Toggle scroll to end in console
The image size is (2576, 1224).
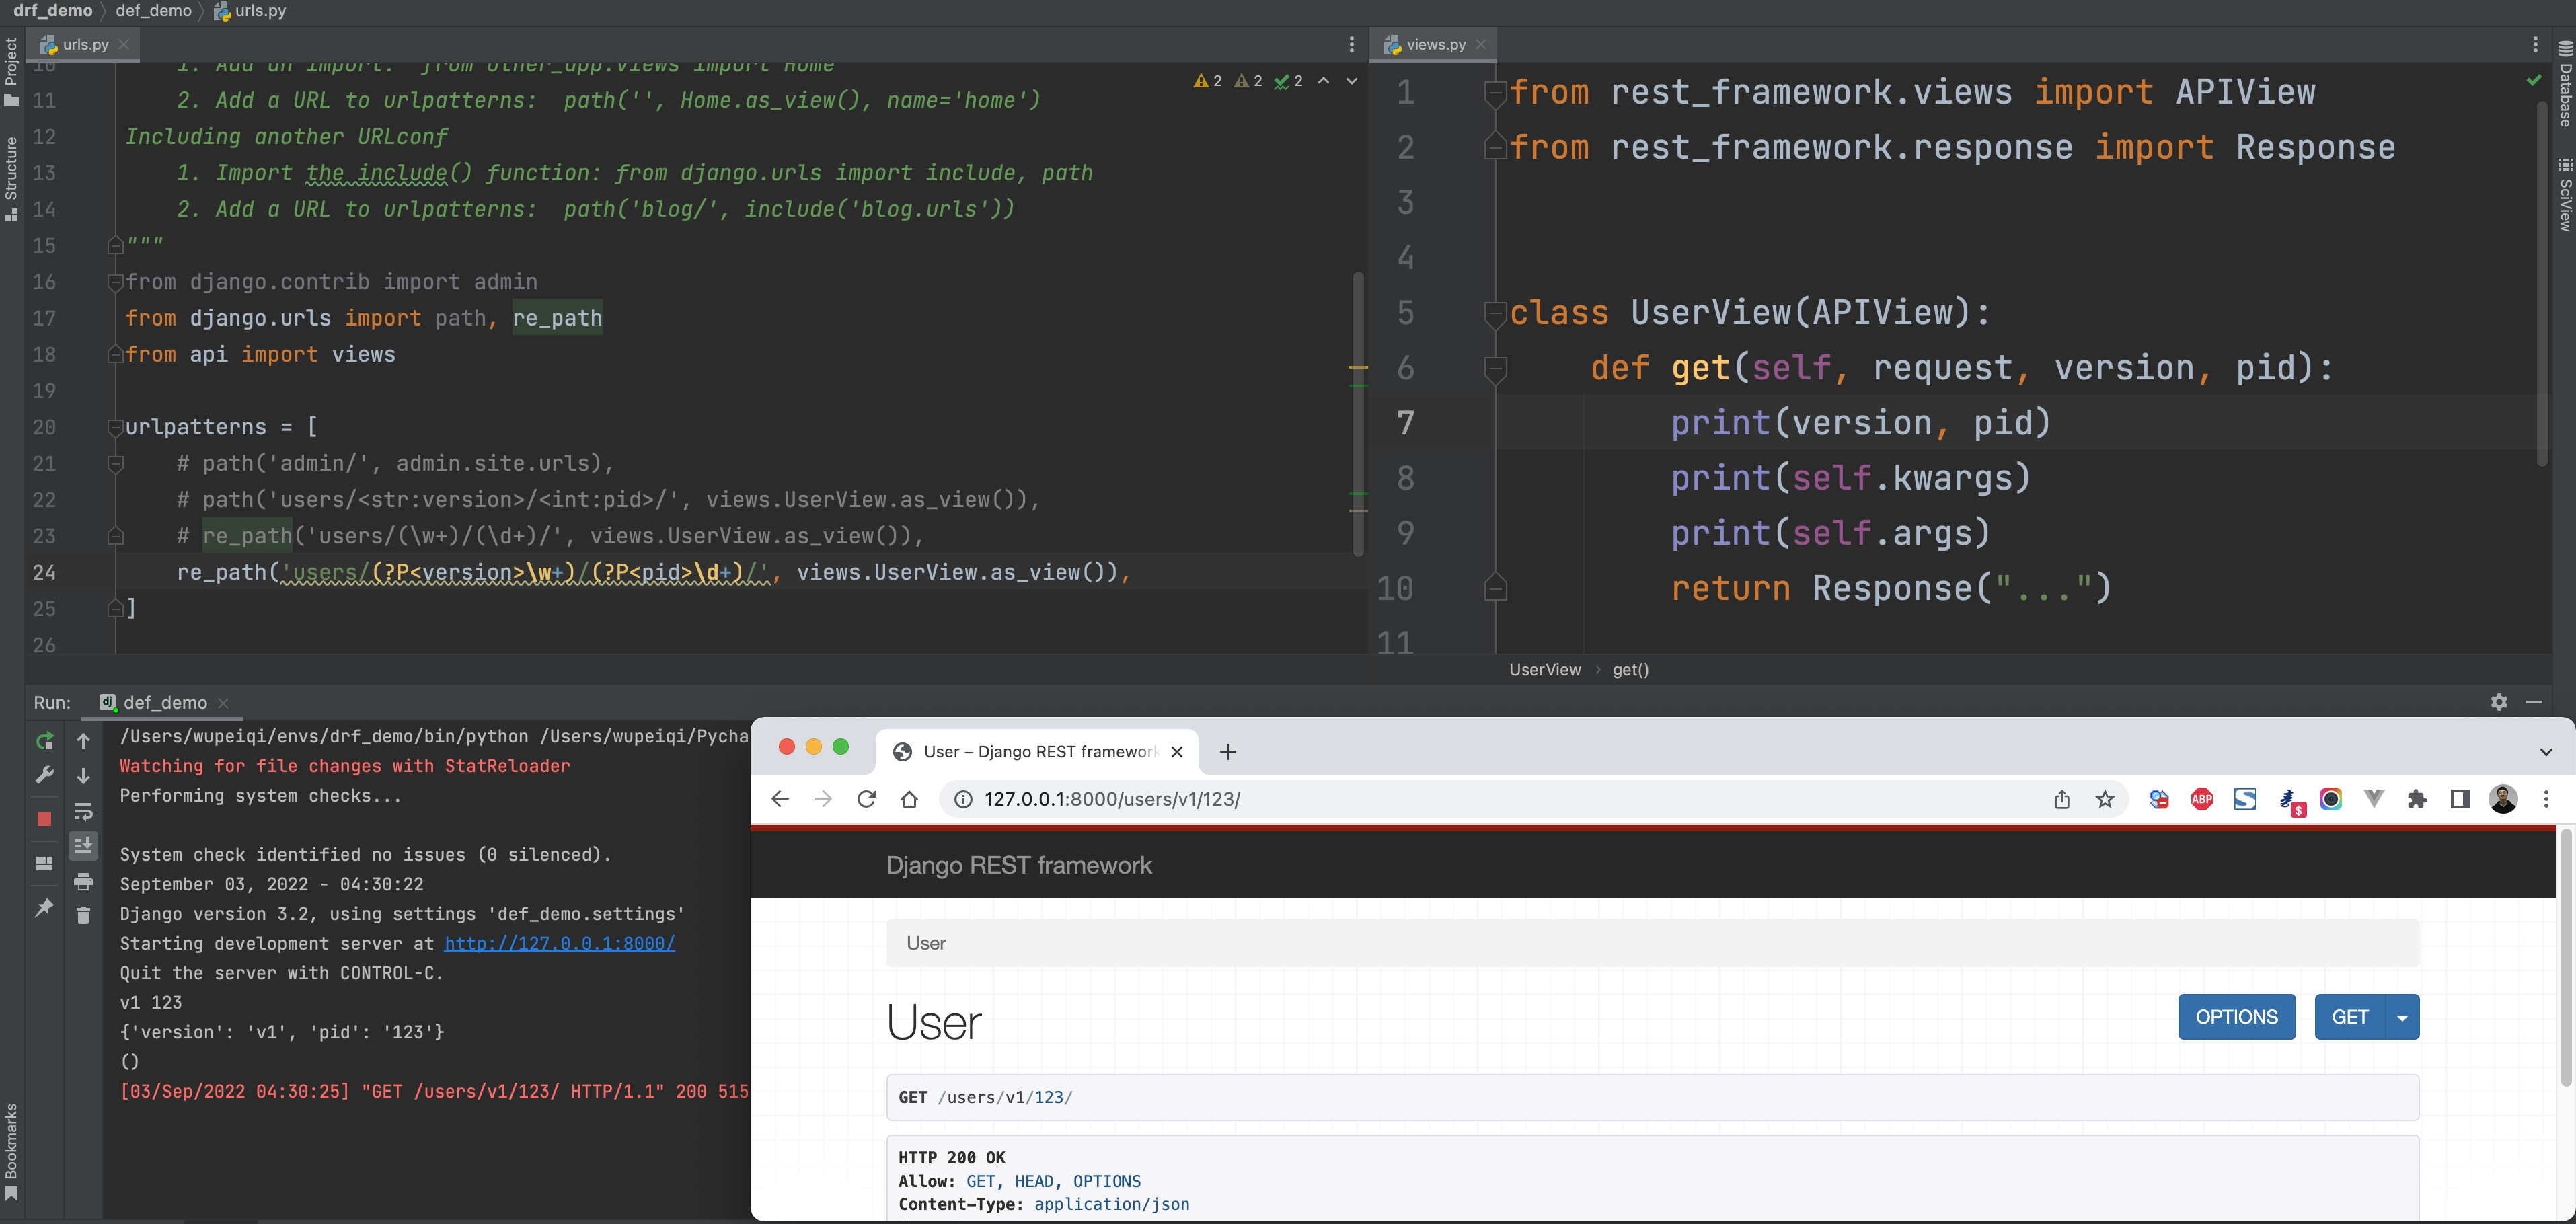(x=83, y=846)
